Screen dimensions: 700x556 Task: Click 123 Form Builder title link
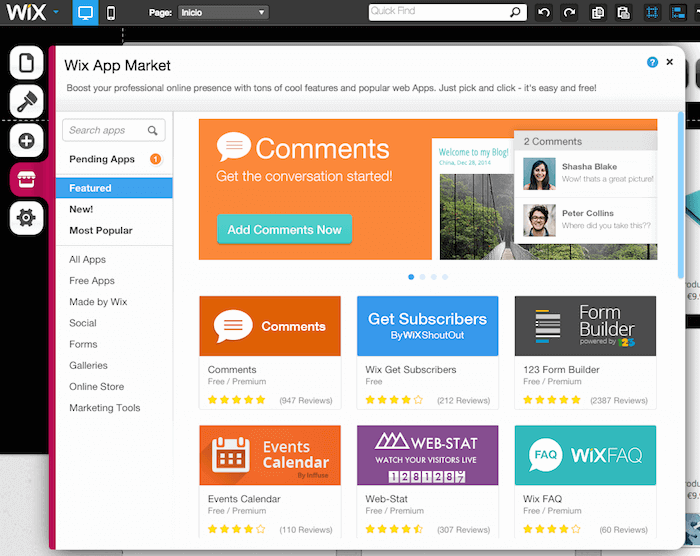click(x=561, y=370)
